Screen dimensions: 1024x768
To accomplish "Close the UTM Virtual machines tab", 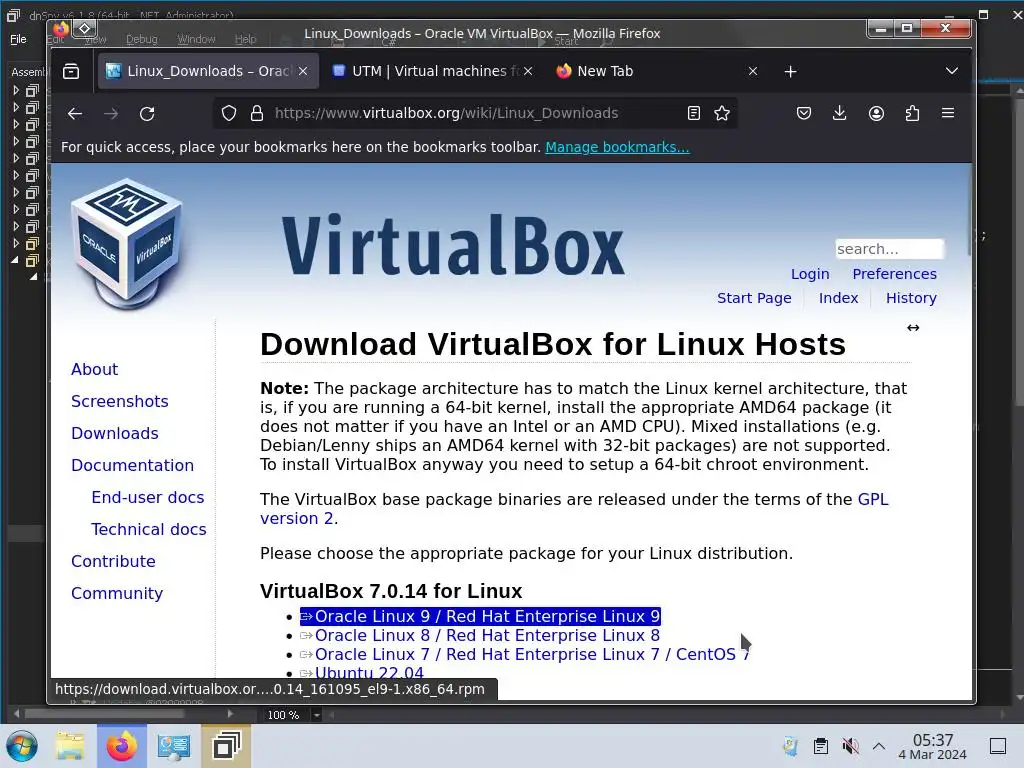I will [x=528, y=71].
